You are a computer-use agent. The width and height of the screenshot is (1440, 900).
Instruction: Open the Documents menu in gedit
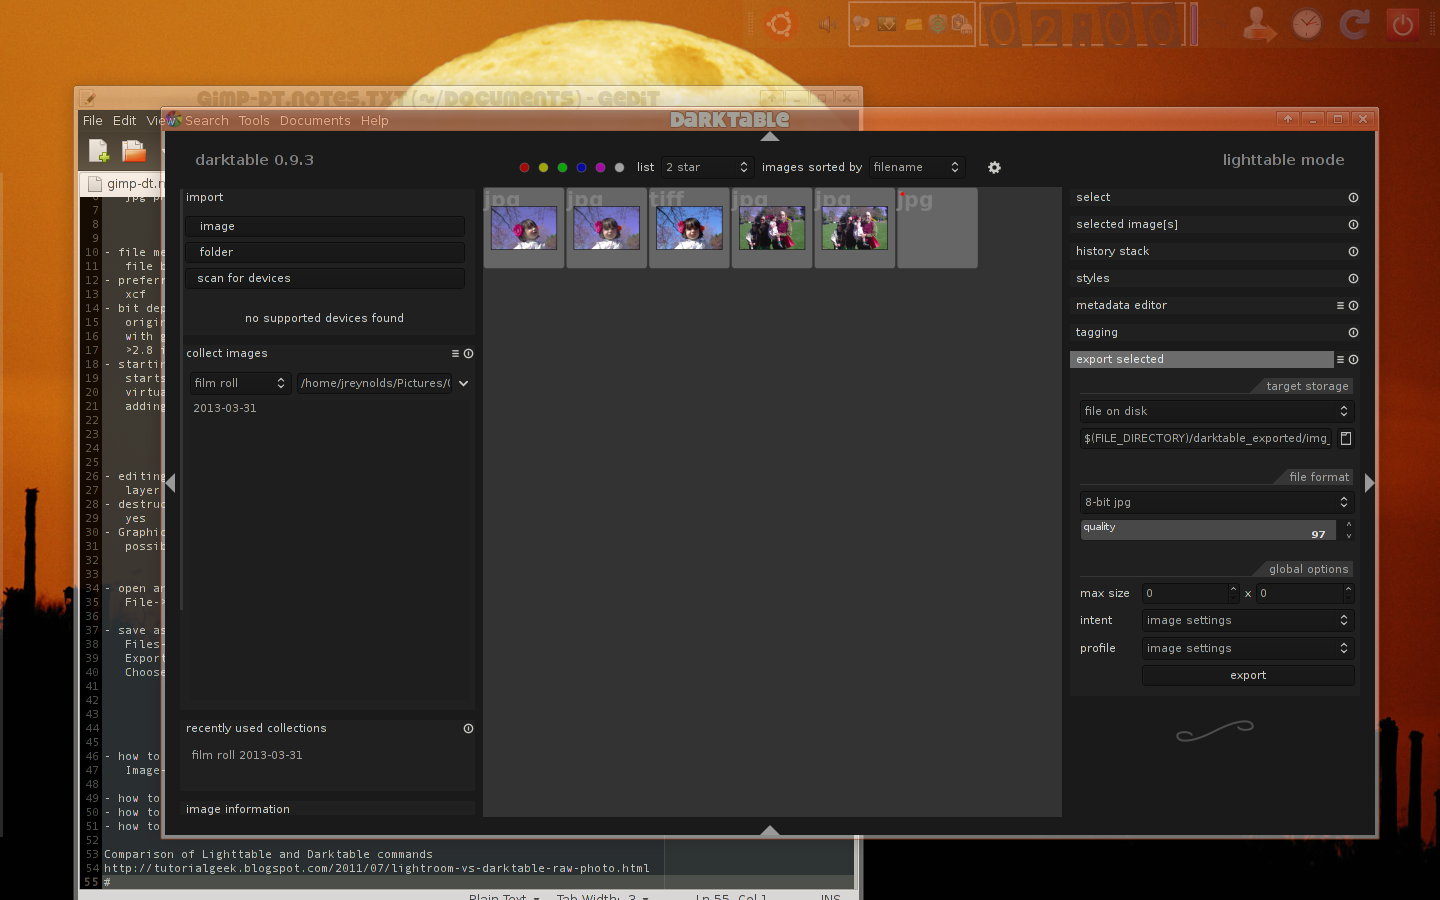(314, 121)
